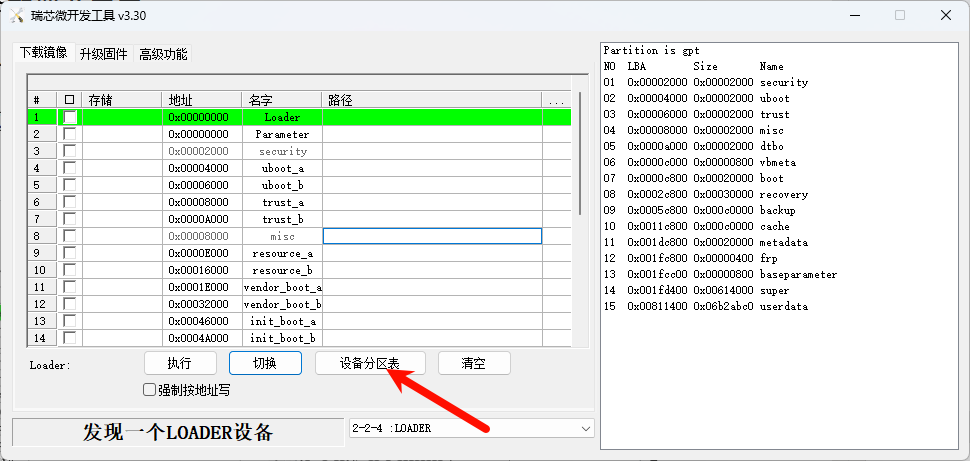970x461 pixels.
Task: Check the Loader row checkbox
Action: [70, 117]
